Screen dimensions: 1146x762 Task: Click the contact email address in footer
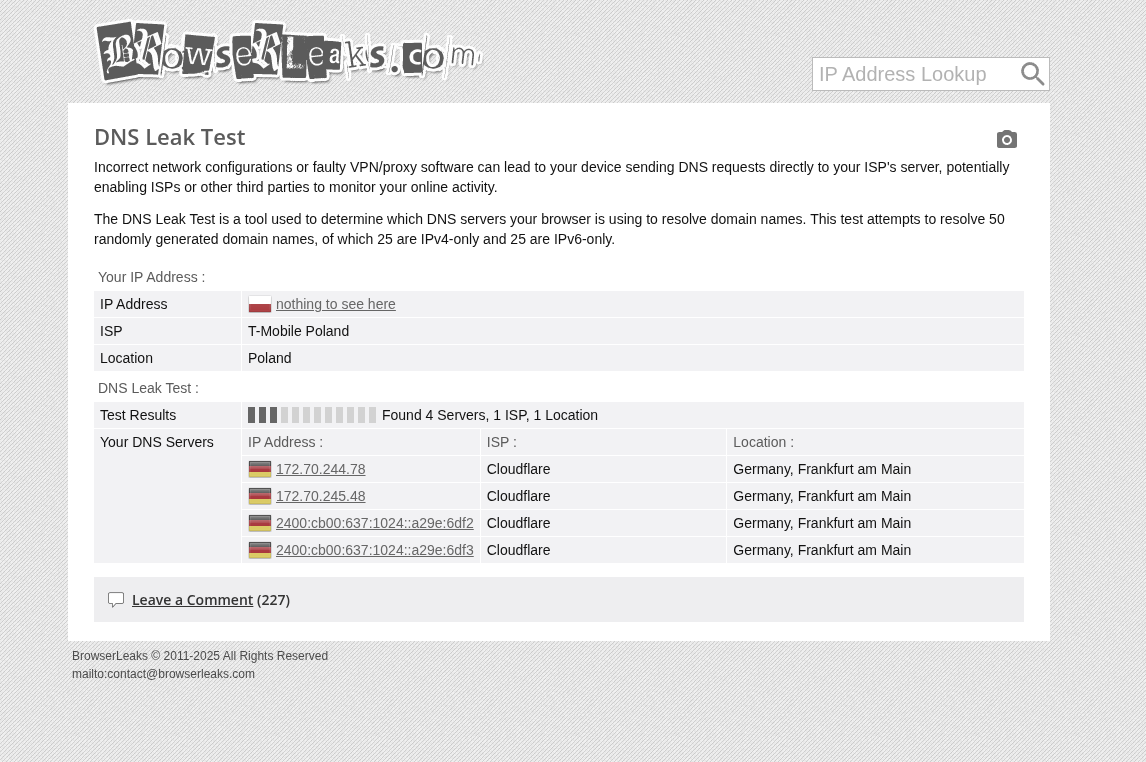tap(163, 674)
